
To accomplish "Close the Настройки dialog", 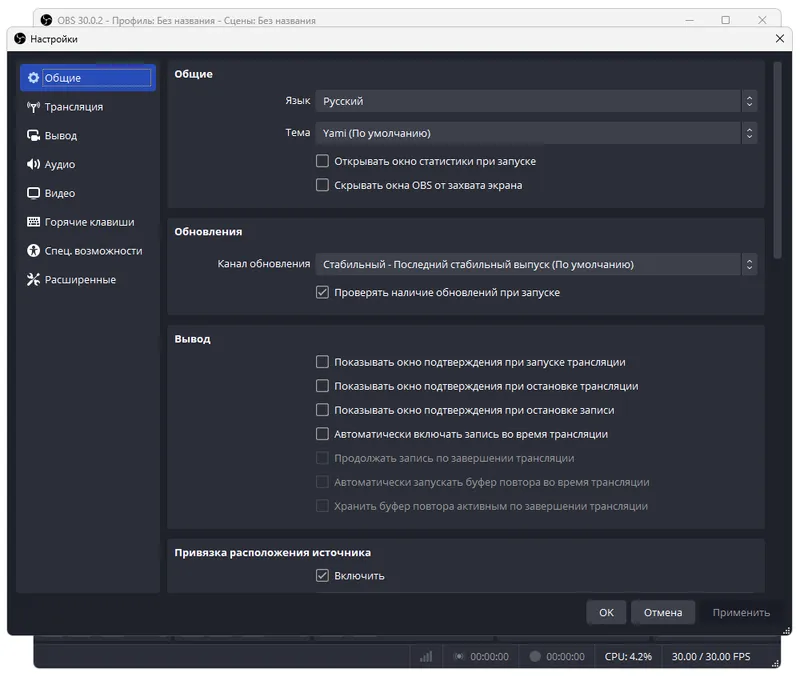I will [x=780, y=39].
